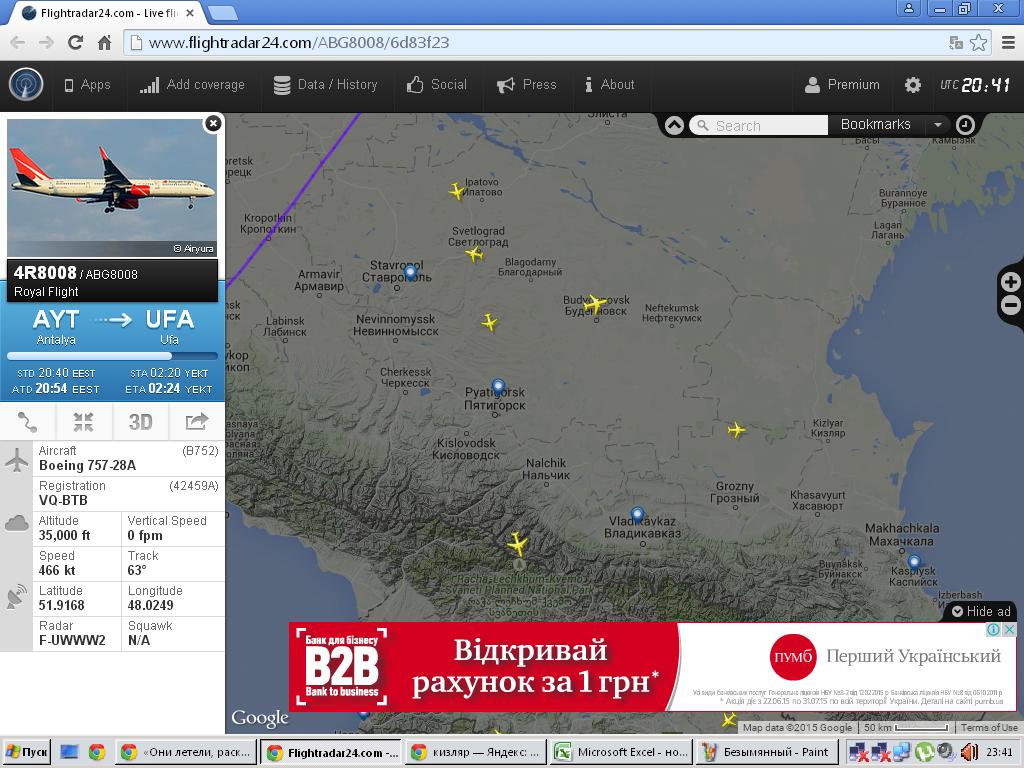The width and height of the screenshot is (1024, 768).
Task: Open Data / History menu
Action: pyautogui.click(x=325, y=85)
